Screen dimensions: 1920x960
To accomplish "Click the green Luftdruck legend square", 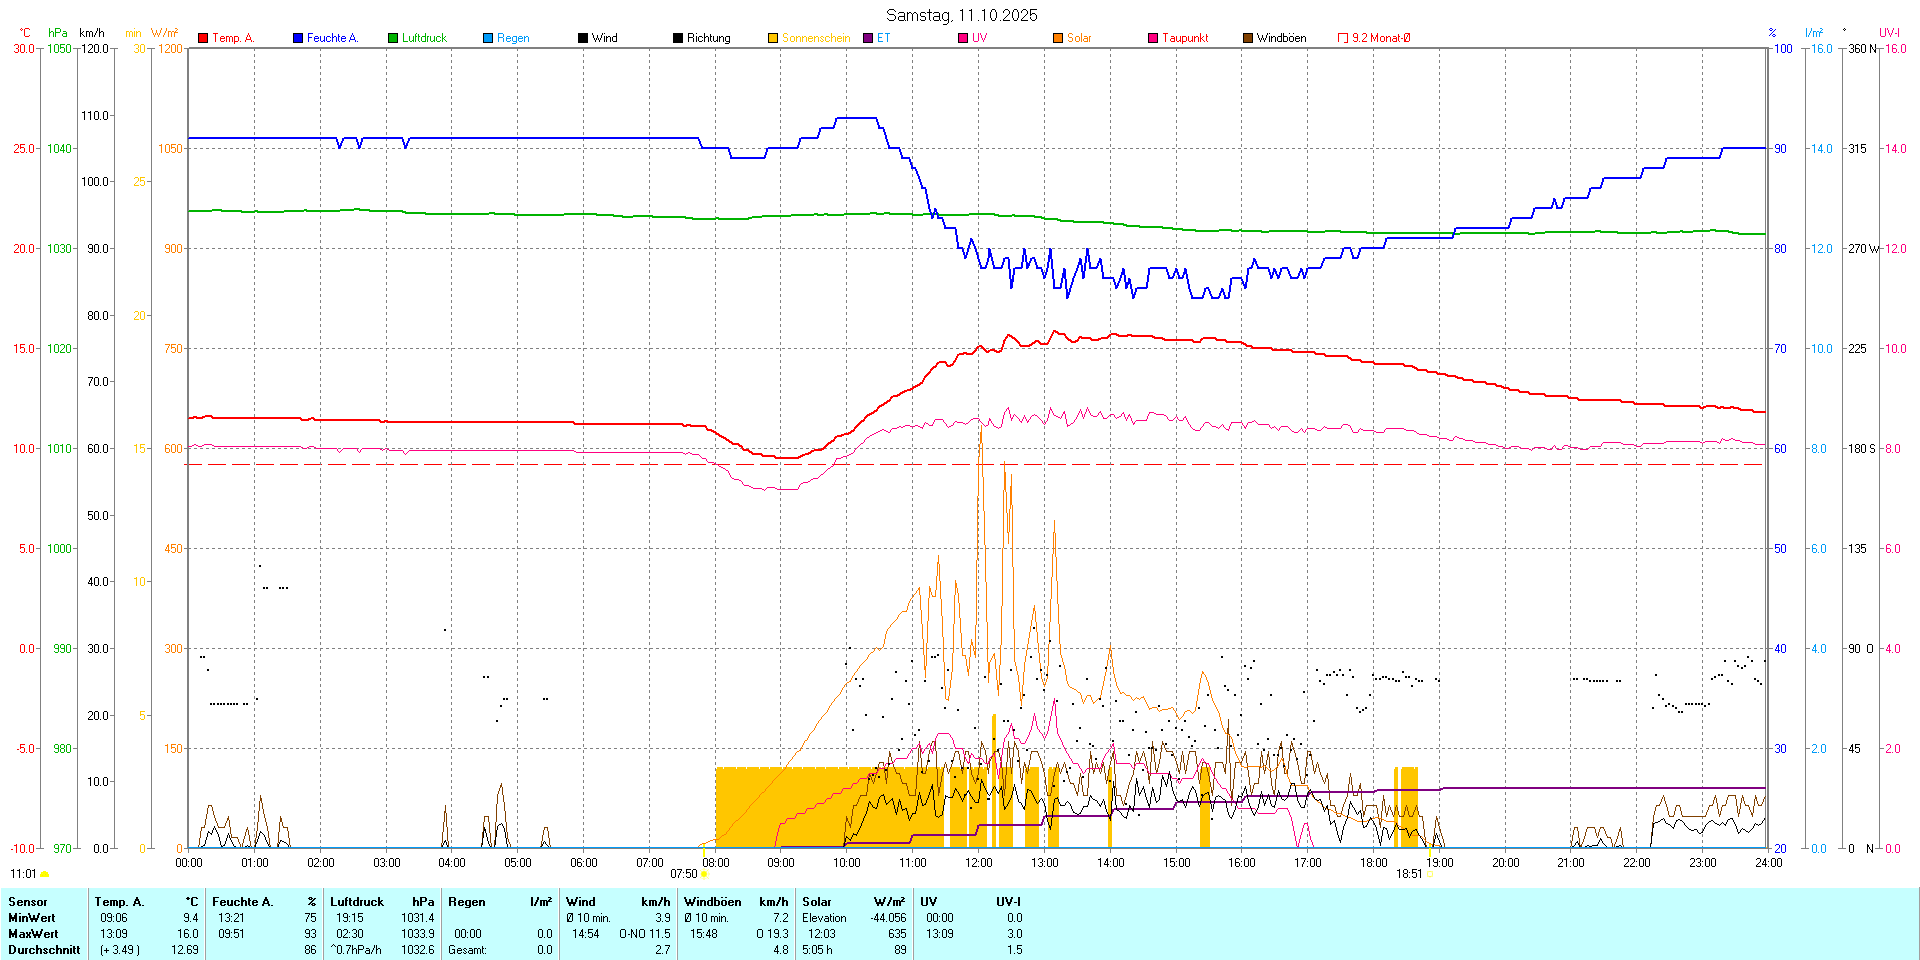I will [x=393, y=38].
